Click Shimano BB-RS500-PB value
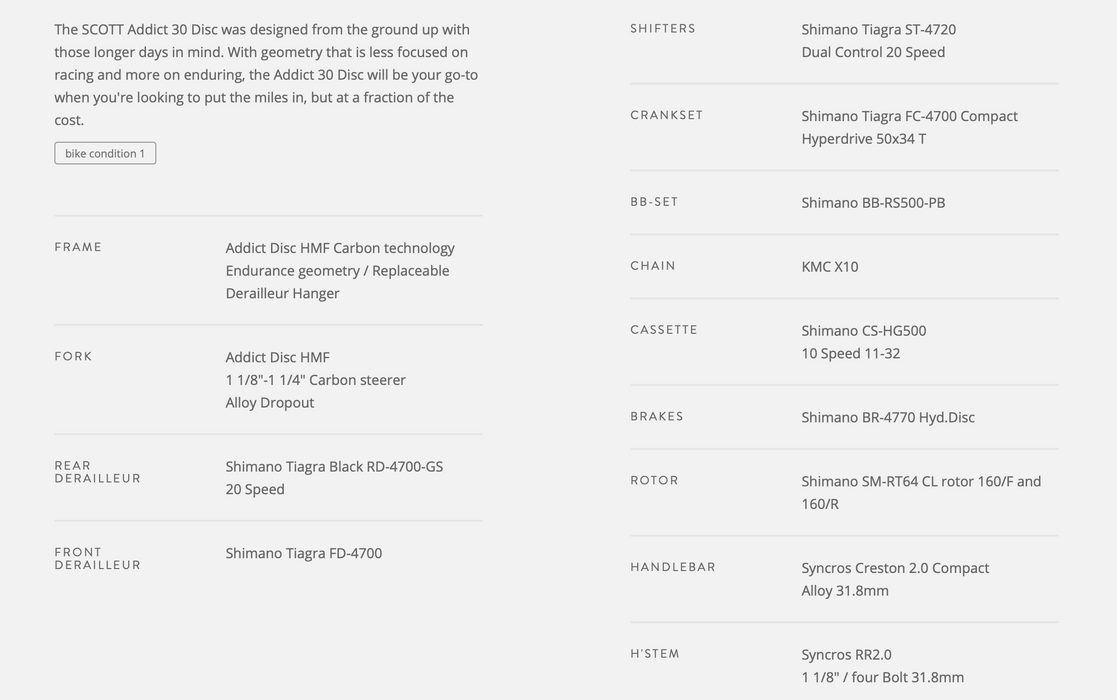Viewport: 1117px width, 700px height. pos(873,203)
